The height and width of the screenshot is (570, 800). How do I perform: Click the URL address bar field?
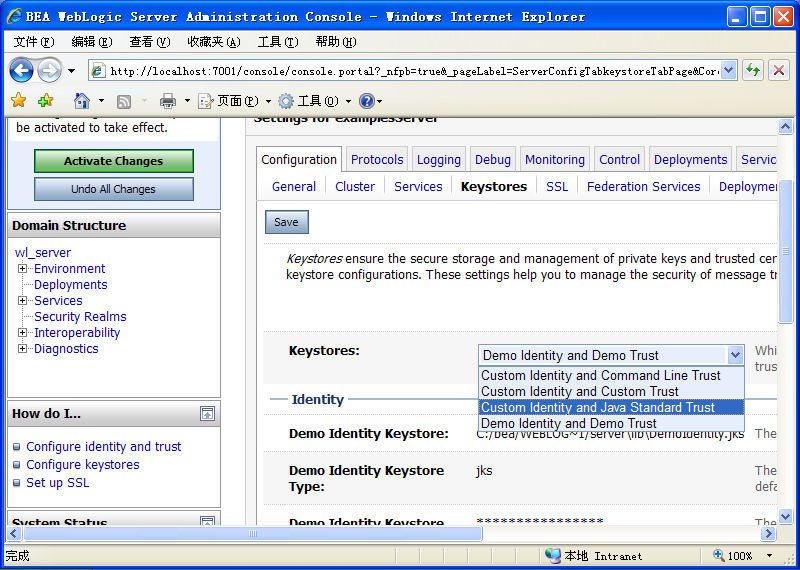point(410,71)
